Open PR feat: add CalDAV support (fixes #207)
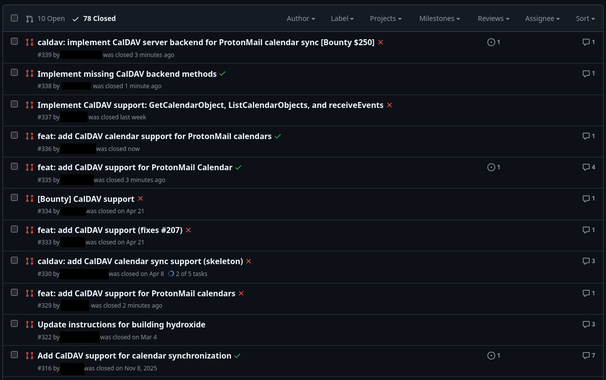 point(110,230)
